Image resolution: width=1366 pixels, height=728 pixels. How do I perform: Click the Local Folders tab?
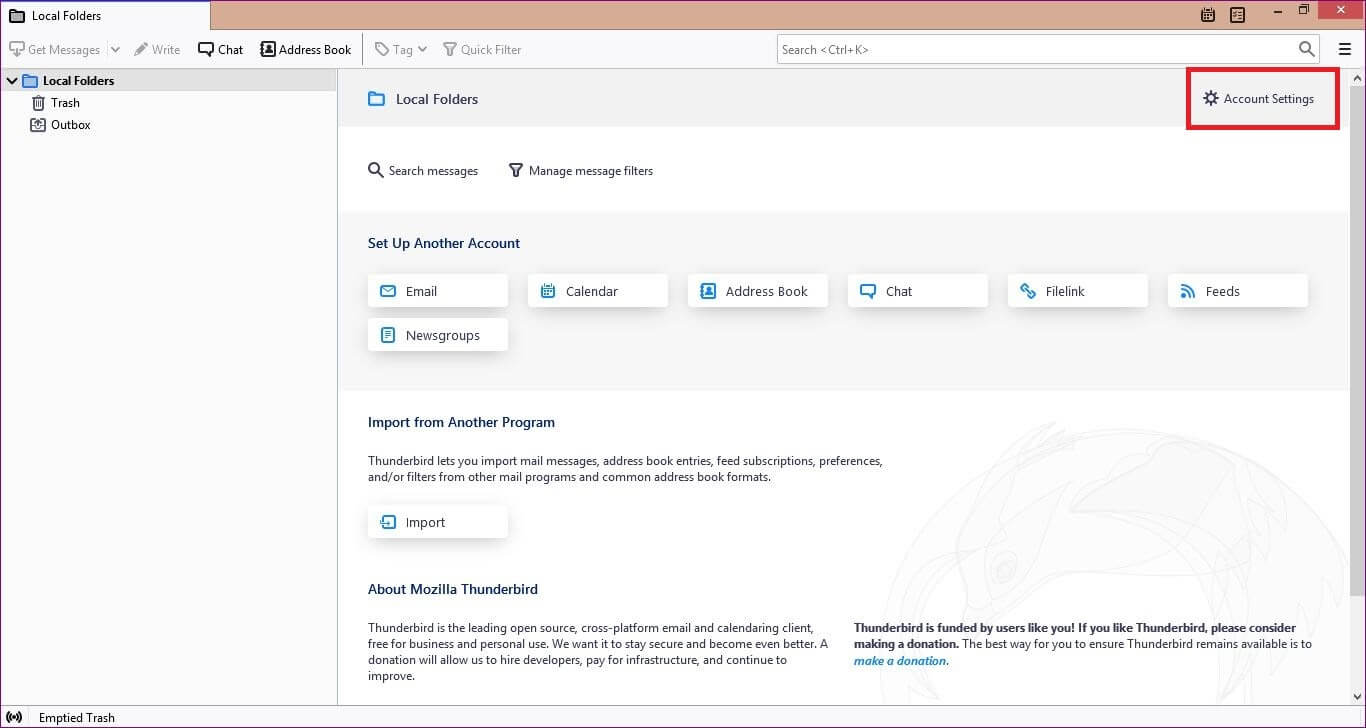coord(105,15)
